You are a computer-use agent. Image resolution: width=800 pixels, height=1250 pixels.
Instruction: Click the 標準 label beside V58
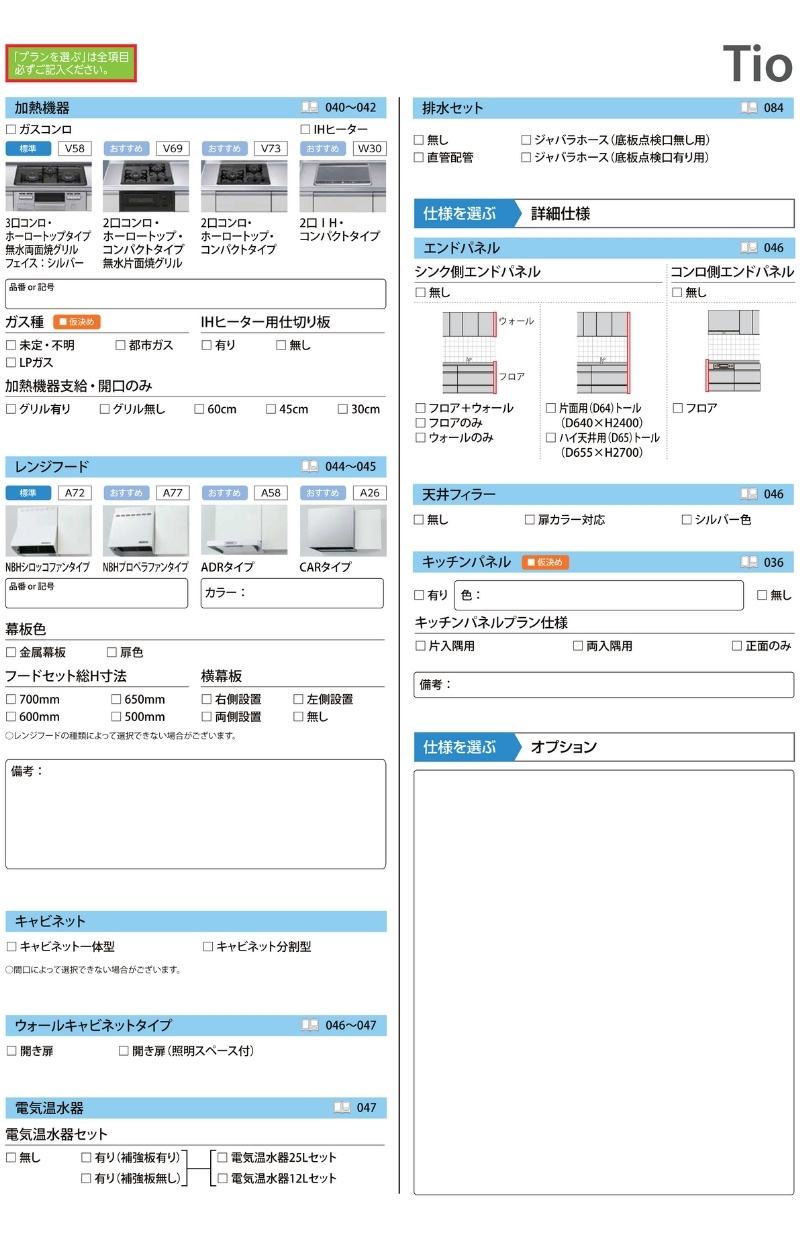pos(28,148)
